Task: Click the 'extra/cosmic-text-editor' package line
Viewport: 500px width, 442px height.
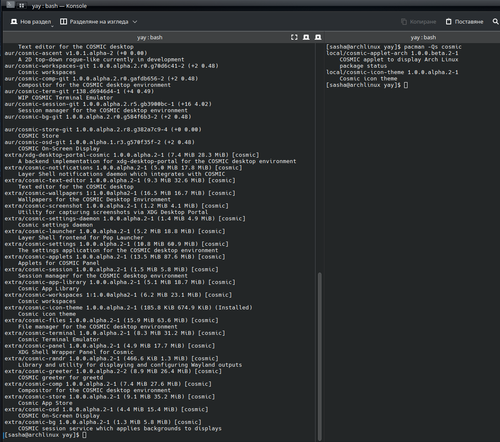Action: (120, 180)
